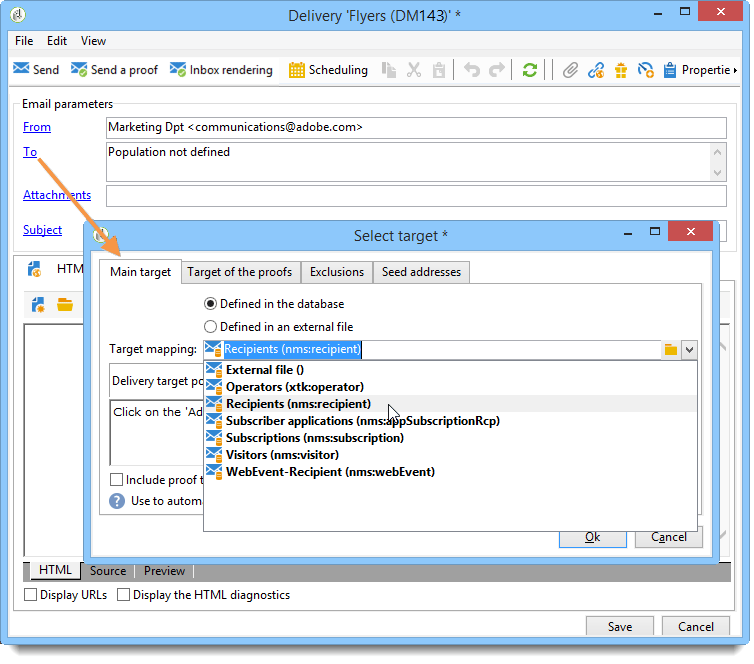Enable Display the HTML diagnostics checkbox

click(124, 595)
